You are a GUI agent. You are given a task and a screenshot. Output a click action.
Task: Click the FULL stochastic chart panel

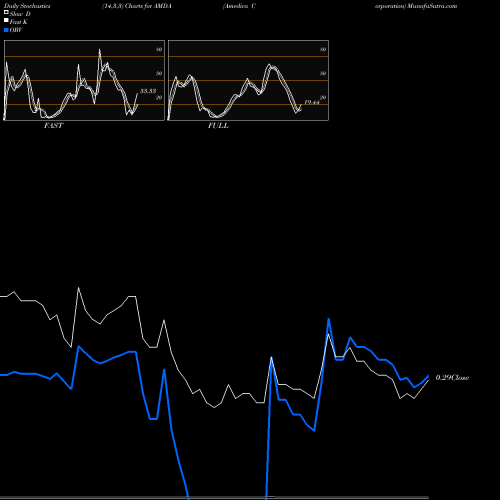248,80
